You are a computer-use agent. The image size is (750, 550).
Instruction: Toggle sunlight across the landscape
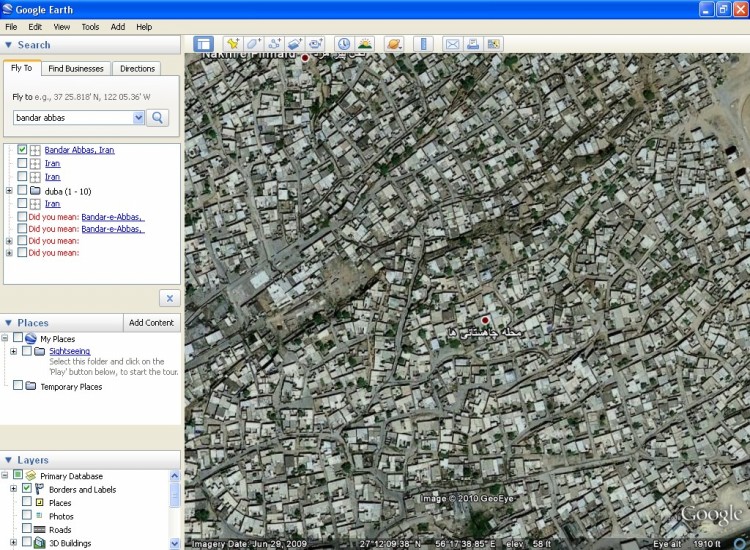pos(364,44)
